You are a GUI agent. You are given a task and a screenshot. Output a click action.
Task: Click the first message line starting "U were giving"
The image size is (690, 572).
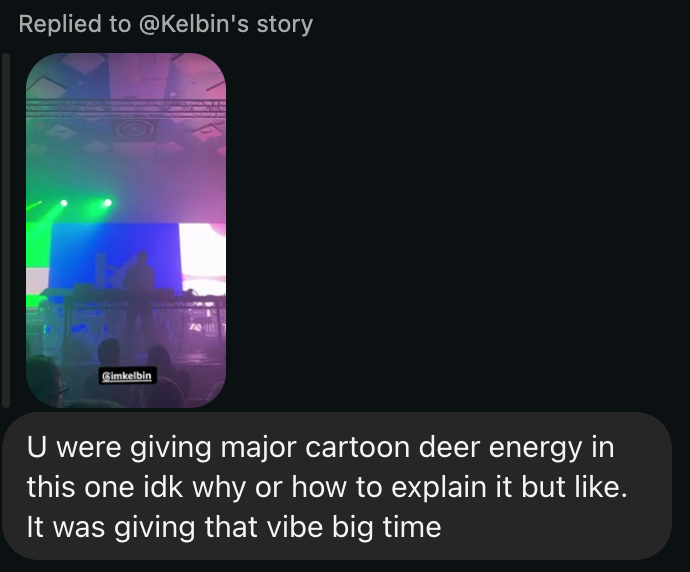click(320, 447)
